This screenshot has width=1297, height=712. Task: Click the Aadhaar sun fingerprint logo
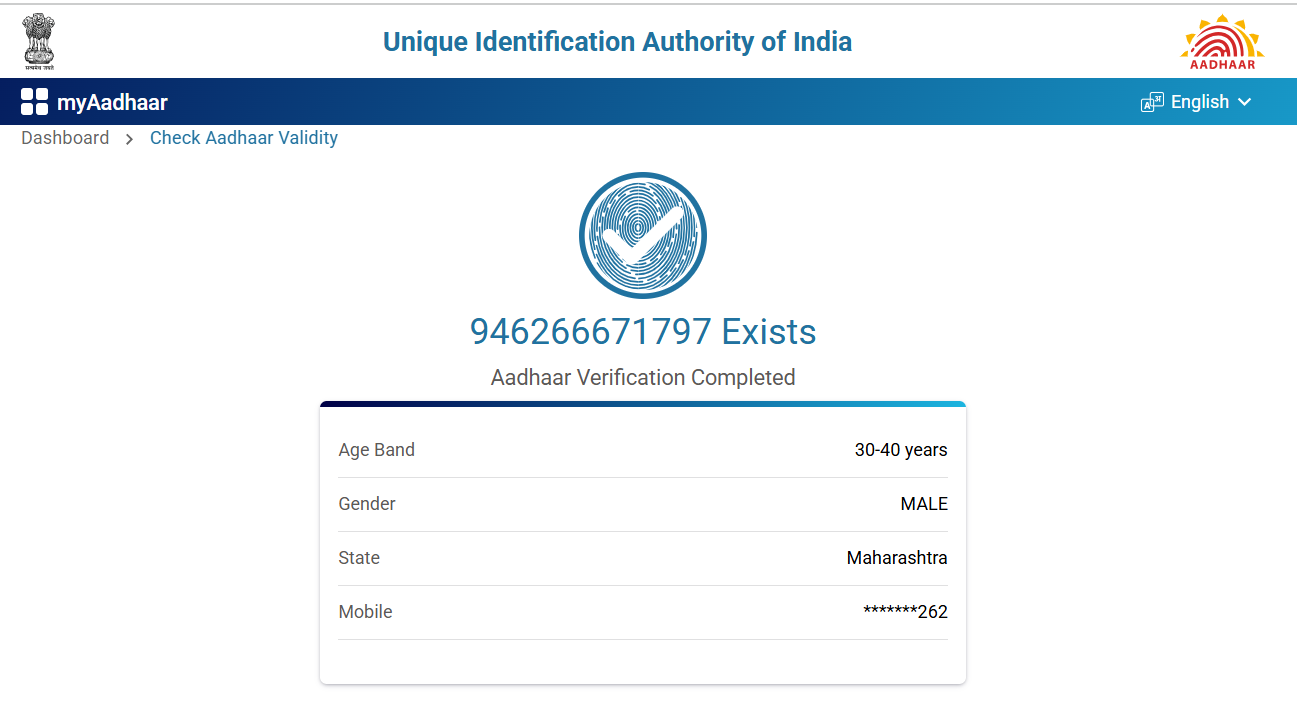point(1222,42)
